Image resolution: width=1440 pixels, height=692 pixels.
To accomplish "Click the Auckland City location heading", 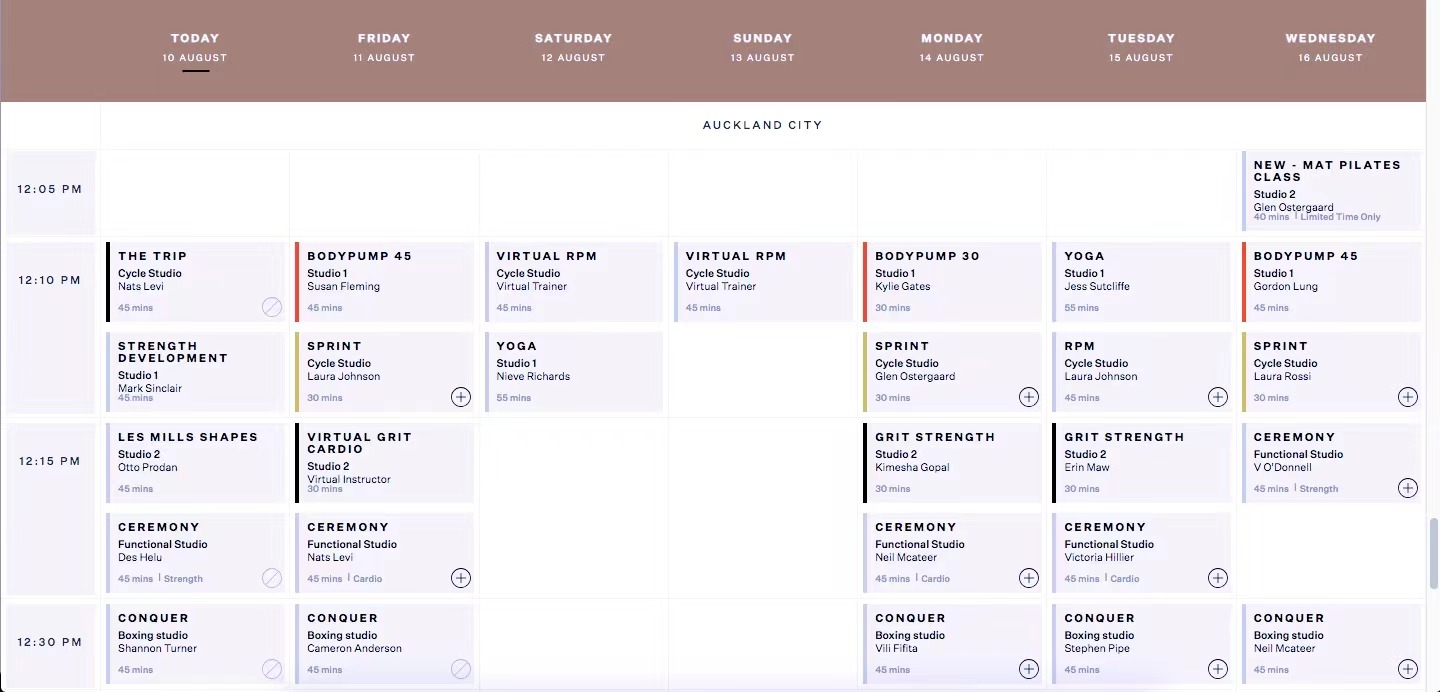I will (x=762, y=125).
